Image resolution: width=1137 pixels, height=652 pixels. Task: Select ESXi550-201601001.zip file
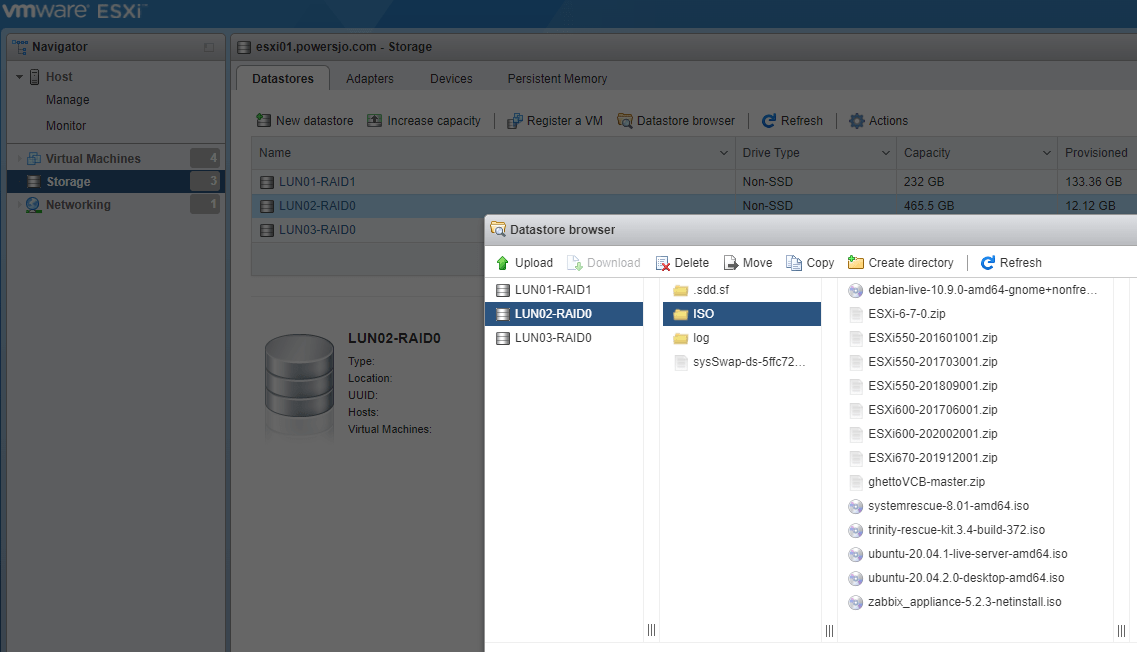point(924,338)
